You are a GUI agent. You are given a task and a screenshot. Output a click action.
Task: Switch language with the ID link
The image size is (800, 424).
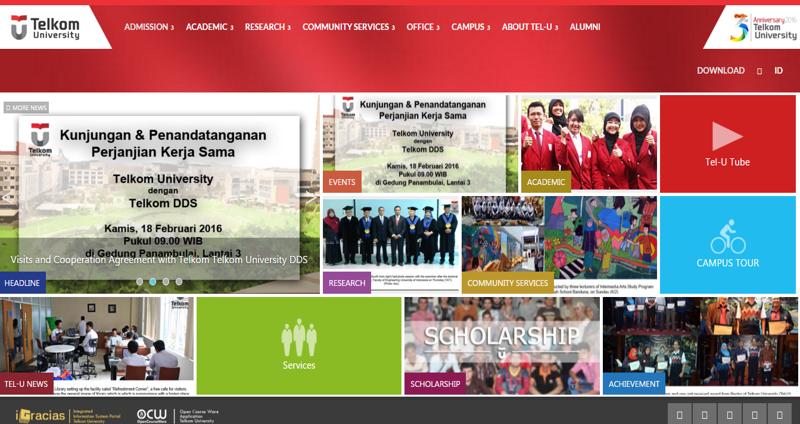[778, 71]
